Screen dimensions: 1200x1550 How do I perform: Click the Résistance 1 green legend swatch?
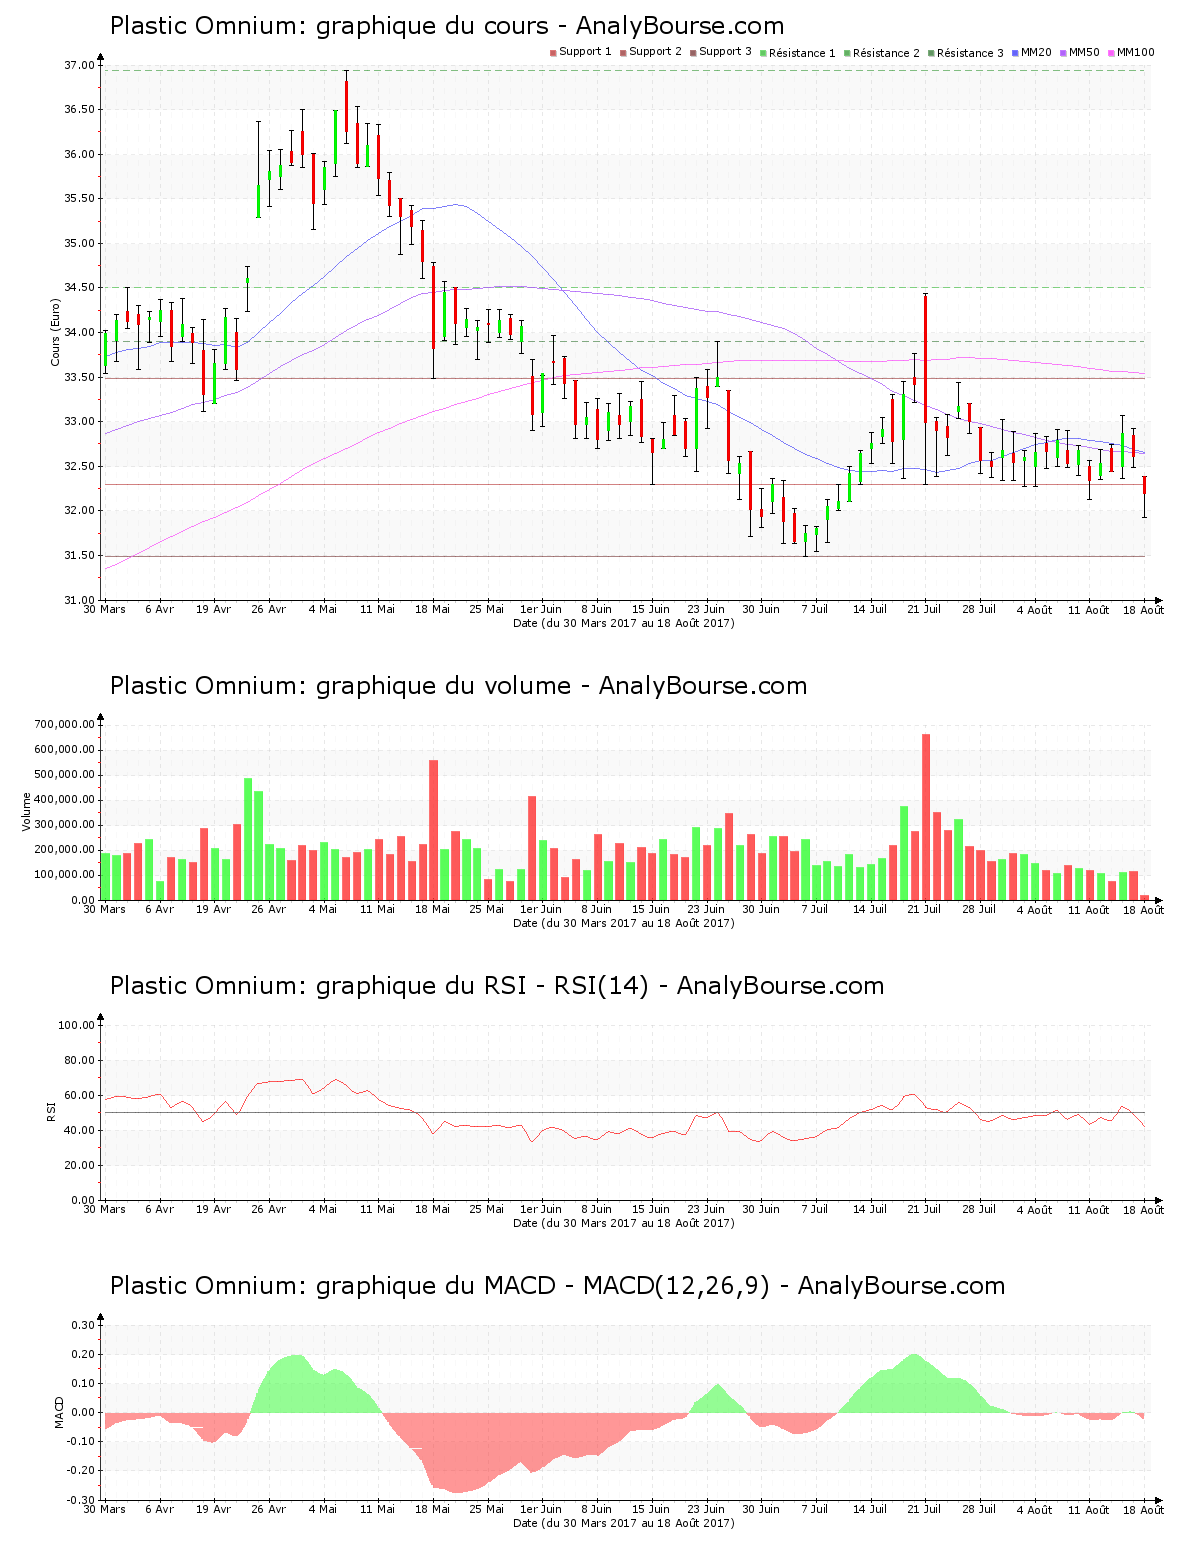coord(763,53)
